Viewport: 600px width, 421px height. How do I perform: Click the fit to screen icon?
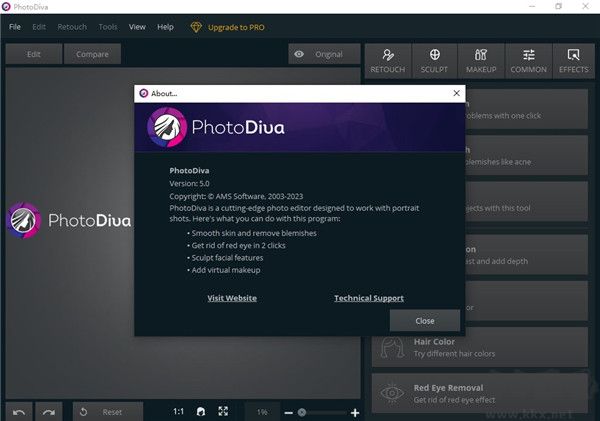(x=223, y=411)
